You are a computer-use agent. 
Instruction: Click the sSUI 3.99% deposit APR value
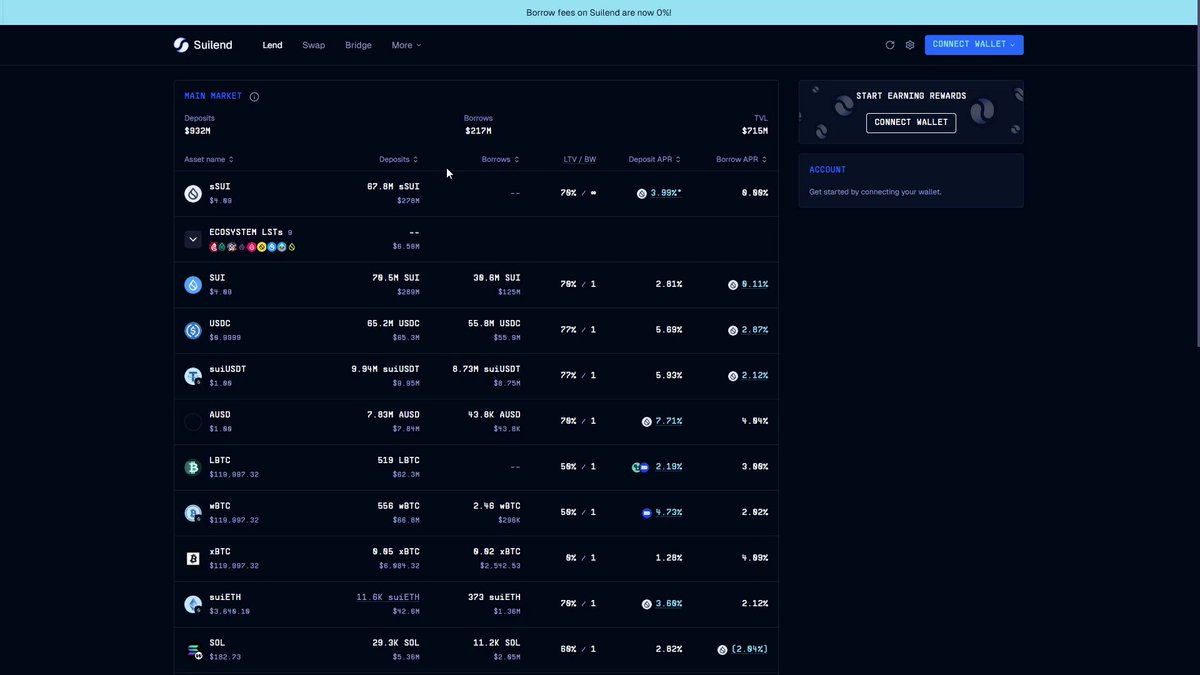(666, 193)
